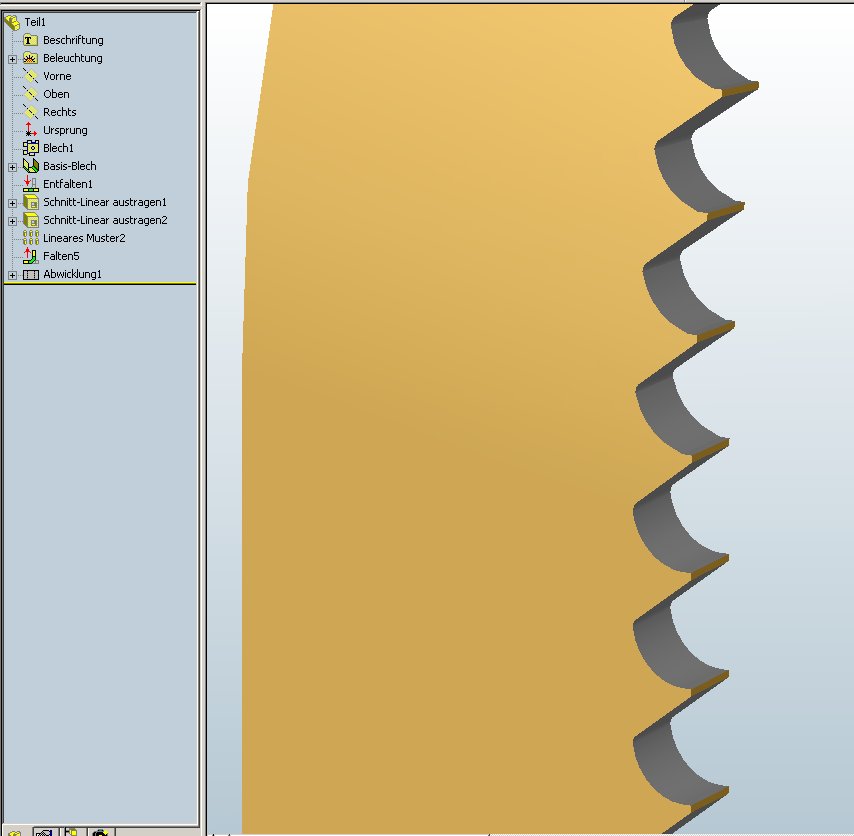Click the Teil1 part icon at tree root
The height and width of the screenshot is (836, 854).
(12, 22)
